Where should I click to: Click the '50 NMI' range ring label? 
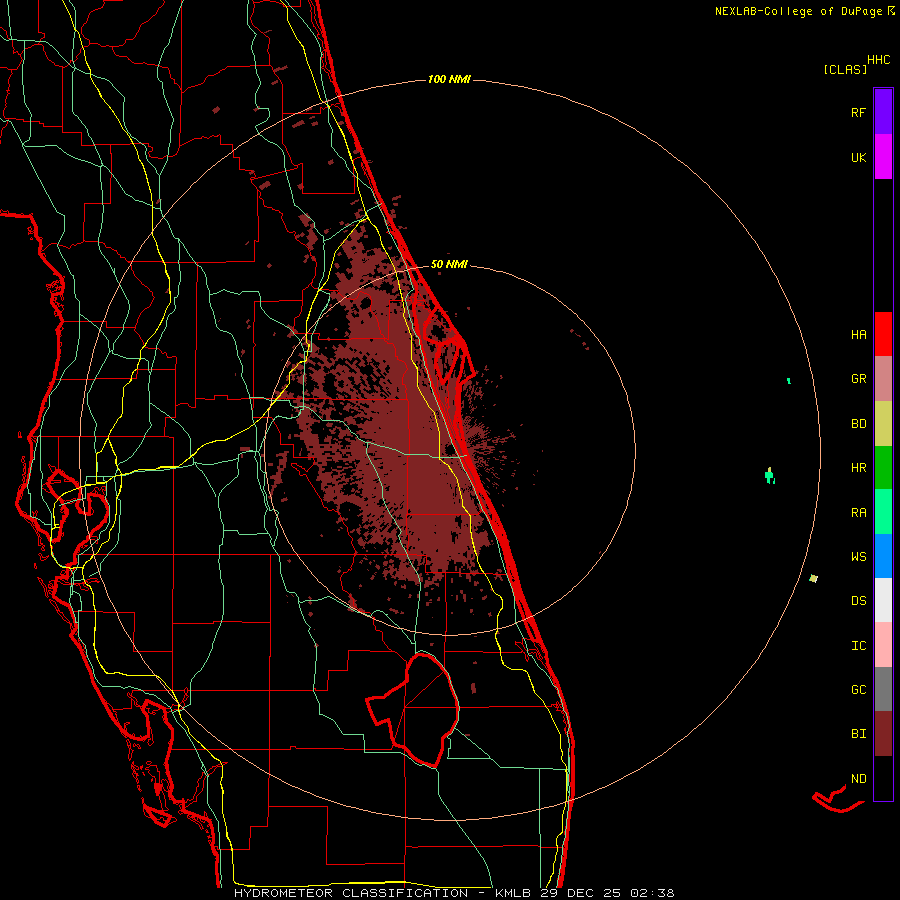point(449,265)
